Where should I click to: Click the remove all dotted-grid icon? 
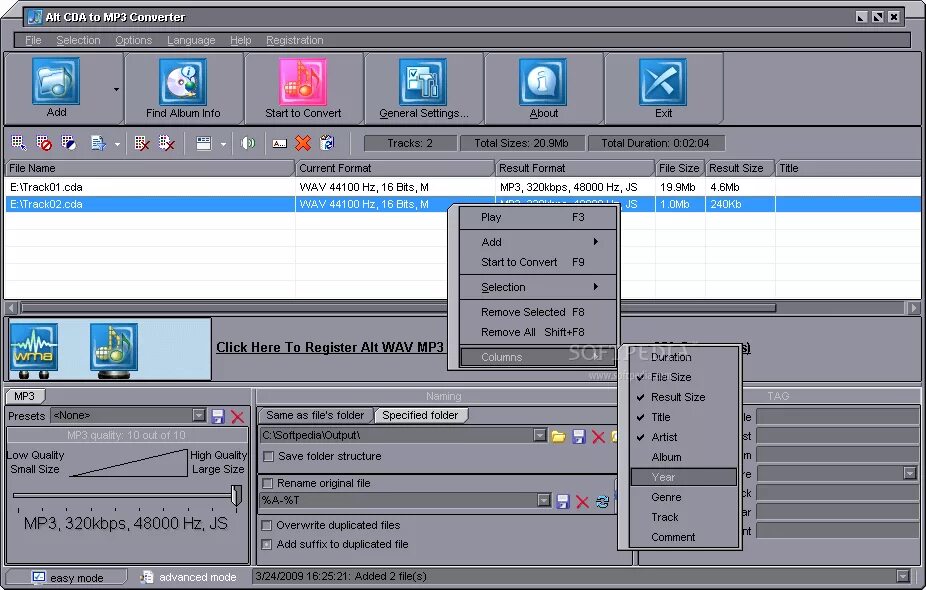[x=167, y=143]
